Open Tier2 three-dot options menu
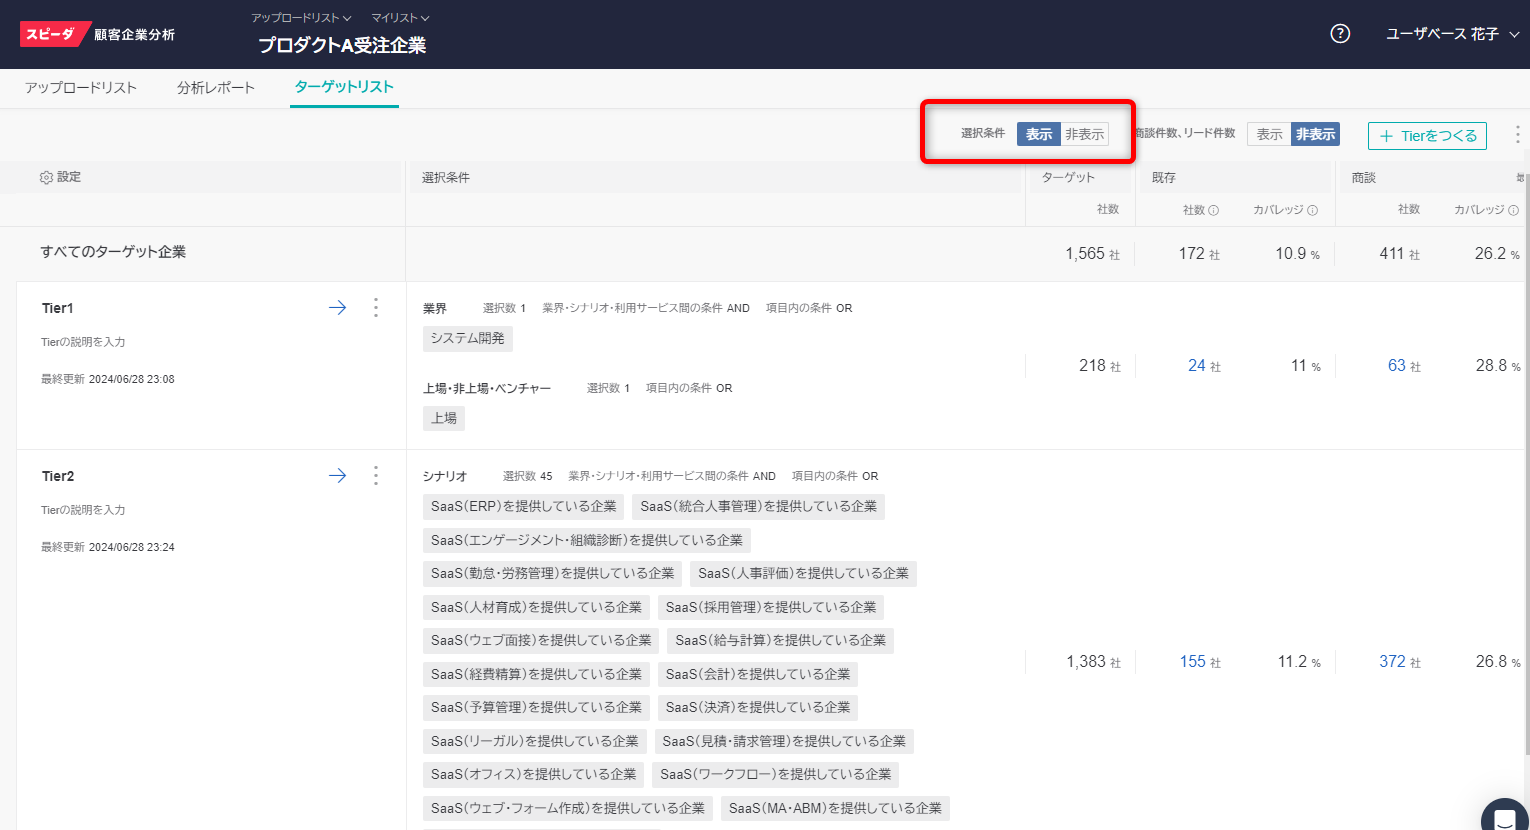Viewport: 1530px width, 830px height. pos(376,476)
